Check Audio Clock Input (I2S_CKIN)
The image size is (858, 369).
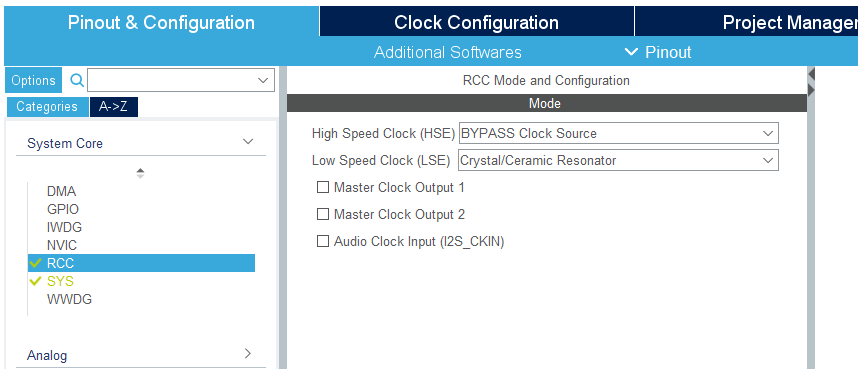pos(323,241)
